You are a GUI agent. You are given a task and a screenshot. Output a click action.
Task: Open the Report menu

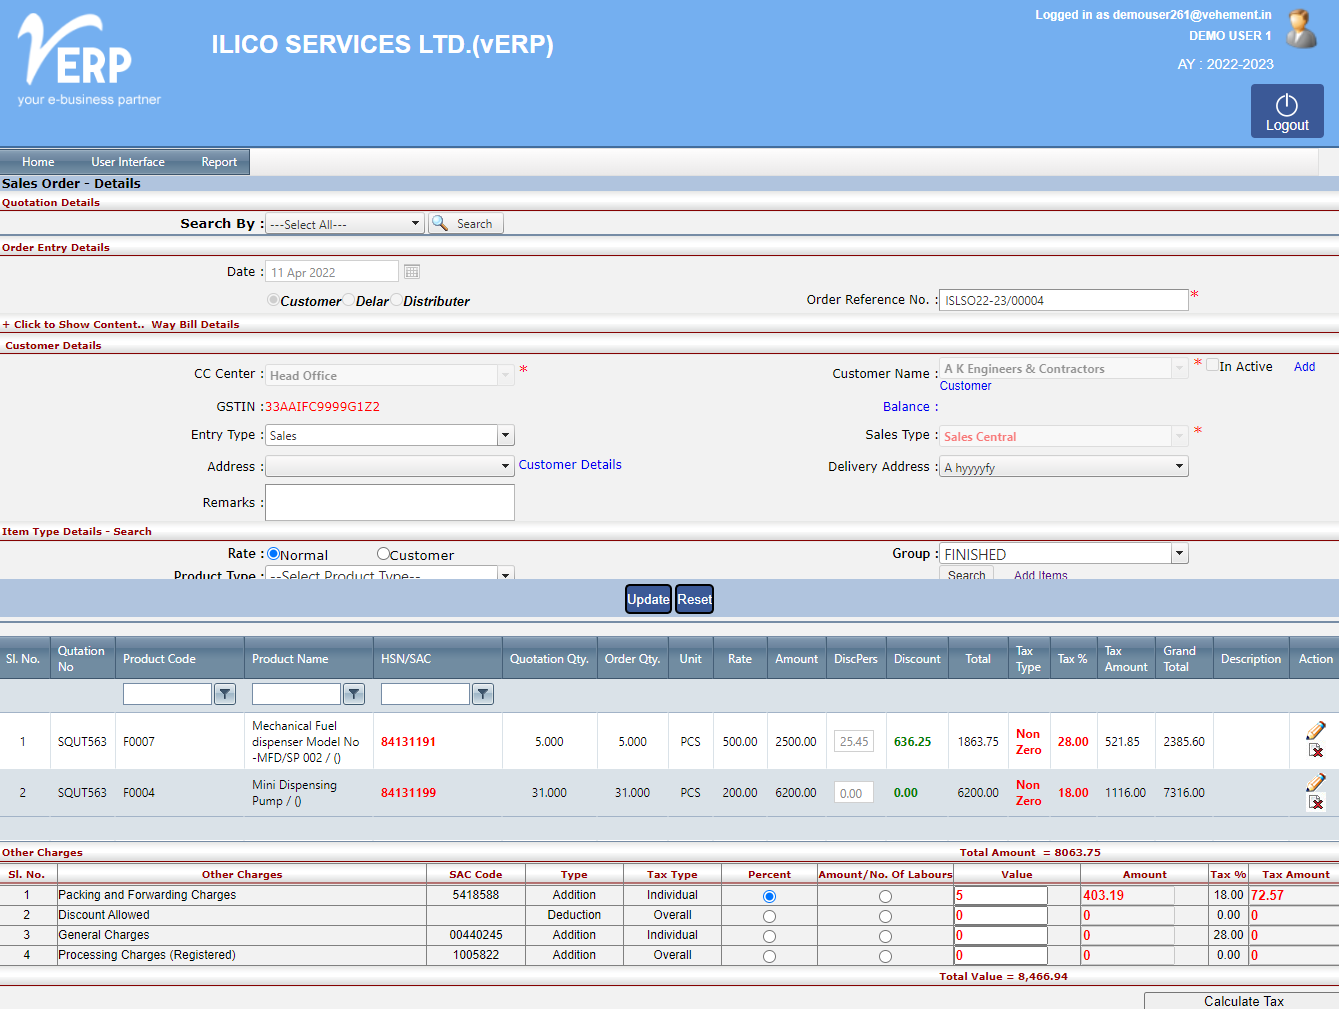219,162
